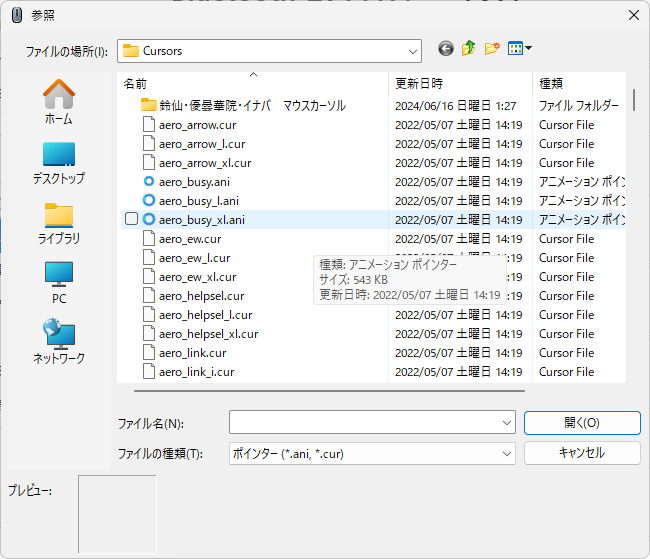The width and height of the screenshot is (650, 559).
Task: Tick the checkbox beside aero_busy_xl.ani
Action: coord(131,219)
